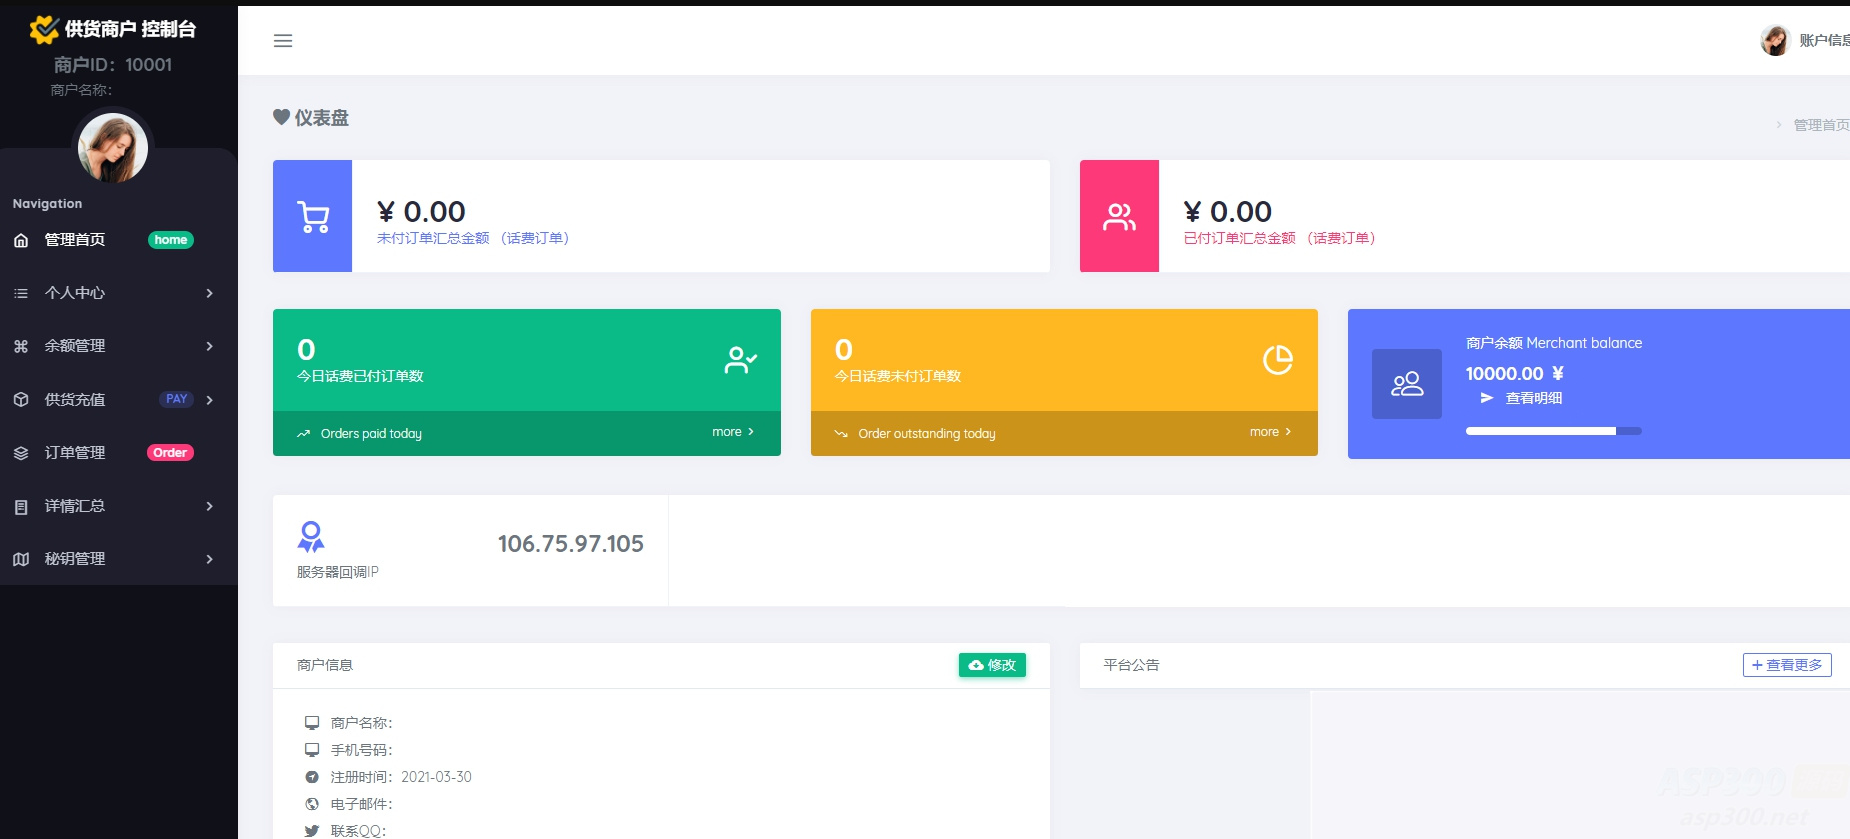
Task: Open 供货充值 PAY menu item
Action: (x=75, y=400)
